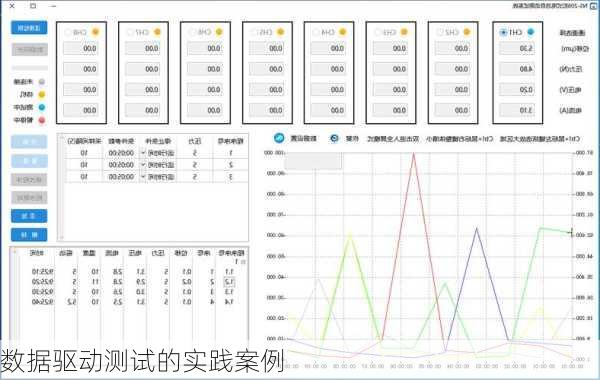Click the 9:25:40 time cell
Screen dimensions: 600x380
(43, 302)
